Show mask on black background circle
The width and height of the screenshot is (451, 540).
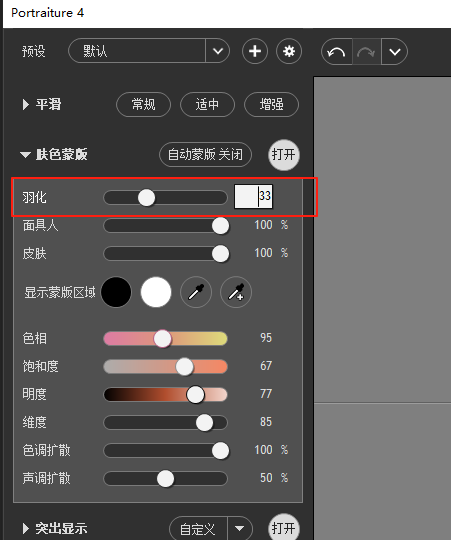[x=116, y=292]
